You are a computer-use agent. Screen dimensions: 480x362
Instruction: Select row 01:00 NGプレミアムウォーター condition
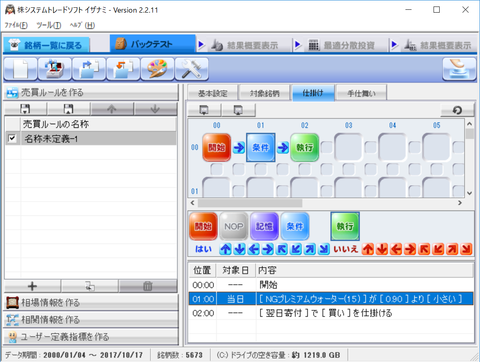331,299
